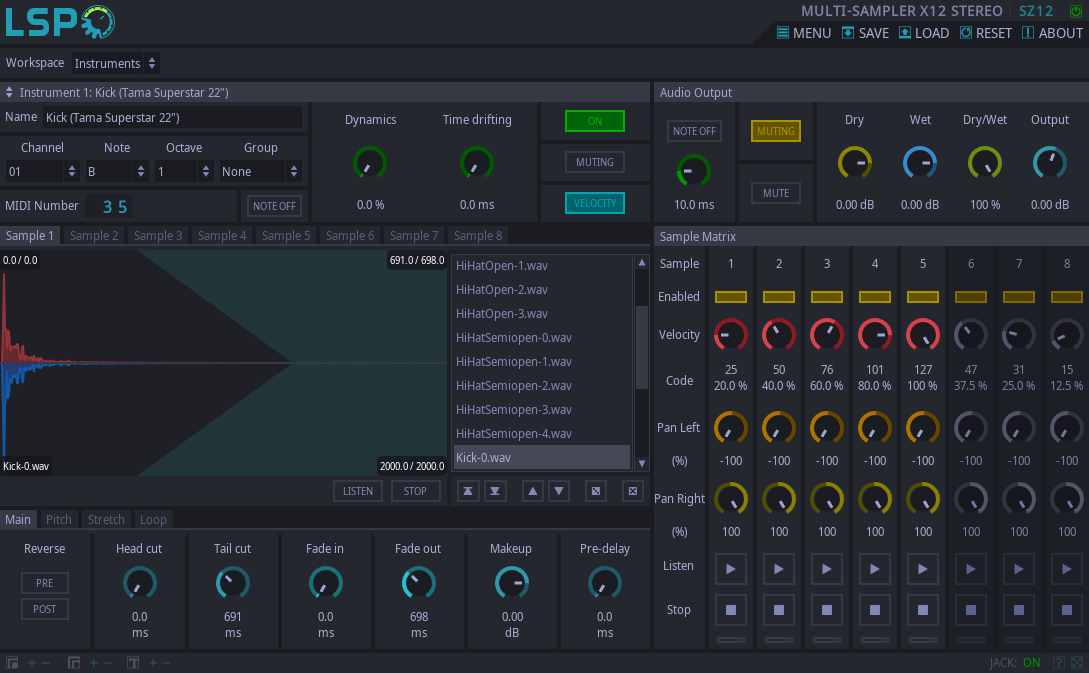Open the Stretch tab
Image resolution: width=1089 pixels, height=673 pixels.
click(106, 520)
